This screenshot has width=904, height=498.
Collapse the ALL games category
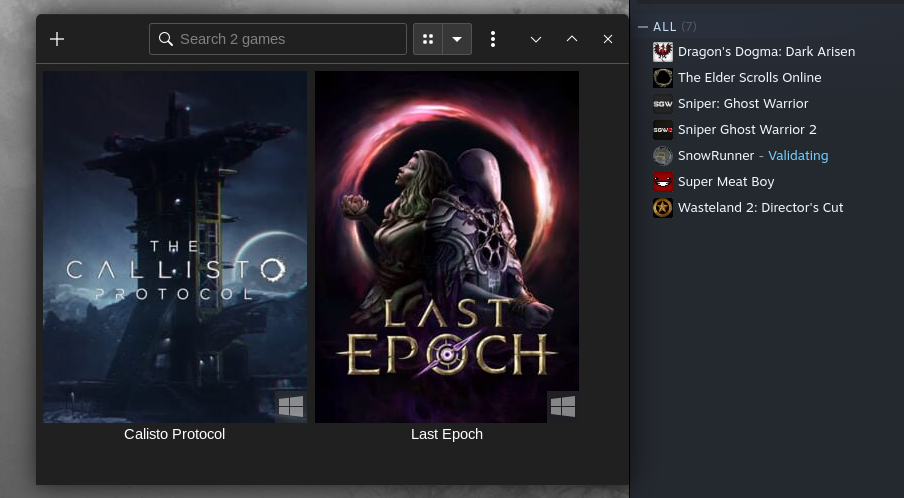click(x=643, y=27)
